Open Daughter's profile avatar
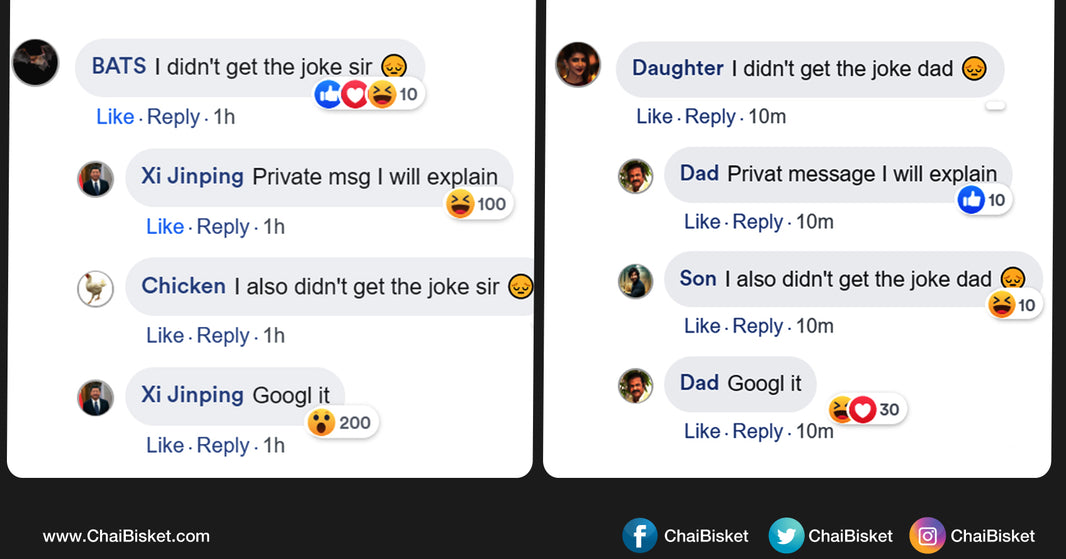This screenshot has height=559, width=1066. coord(577,64)
